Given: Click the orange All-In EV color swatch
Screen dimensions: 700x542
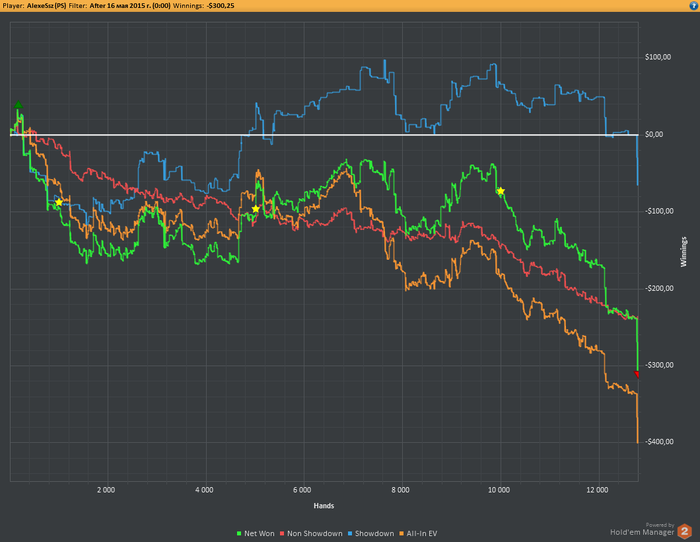Looking at the screenshot, I should 401,534.
